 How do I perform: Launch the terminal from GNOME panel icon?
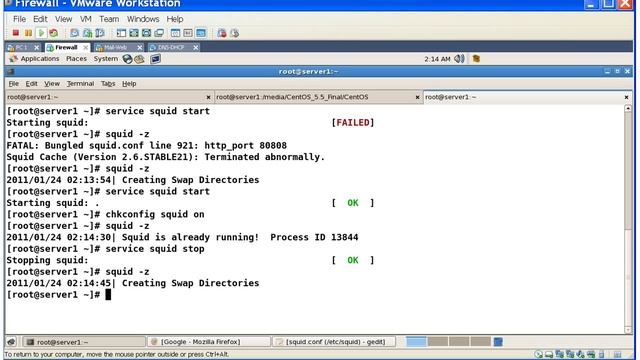tap(155, 59)
